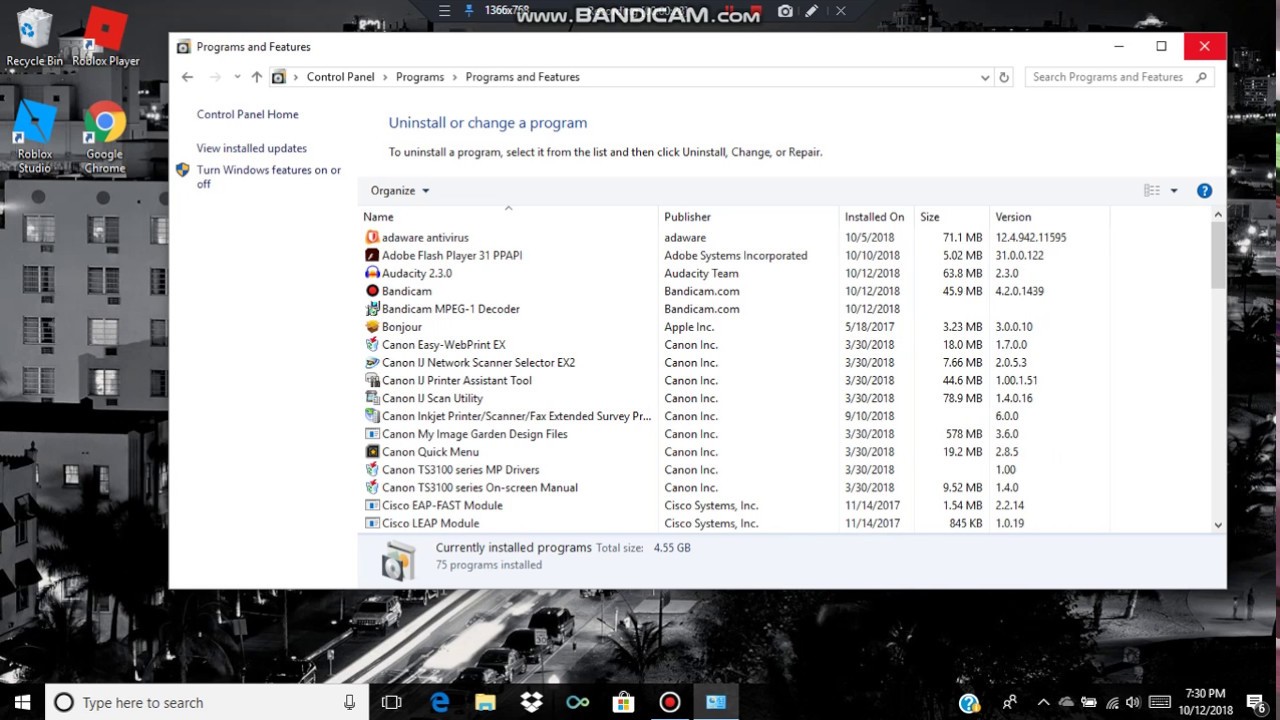Click the program list vertical scrollbar thumb
This screenshot has width=1280, height=720.
[x=1217, y=255]
